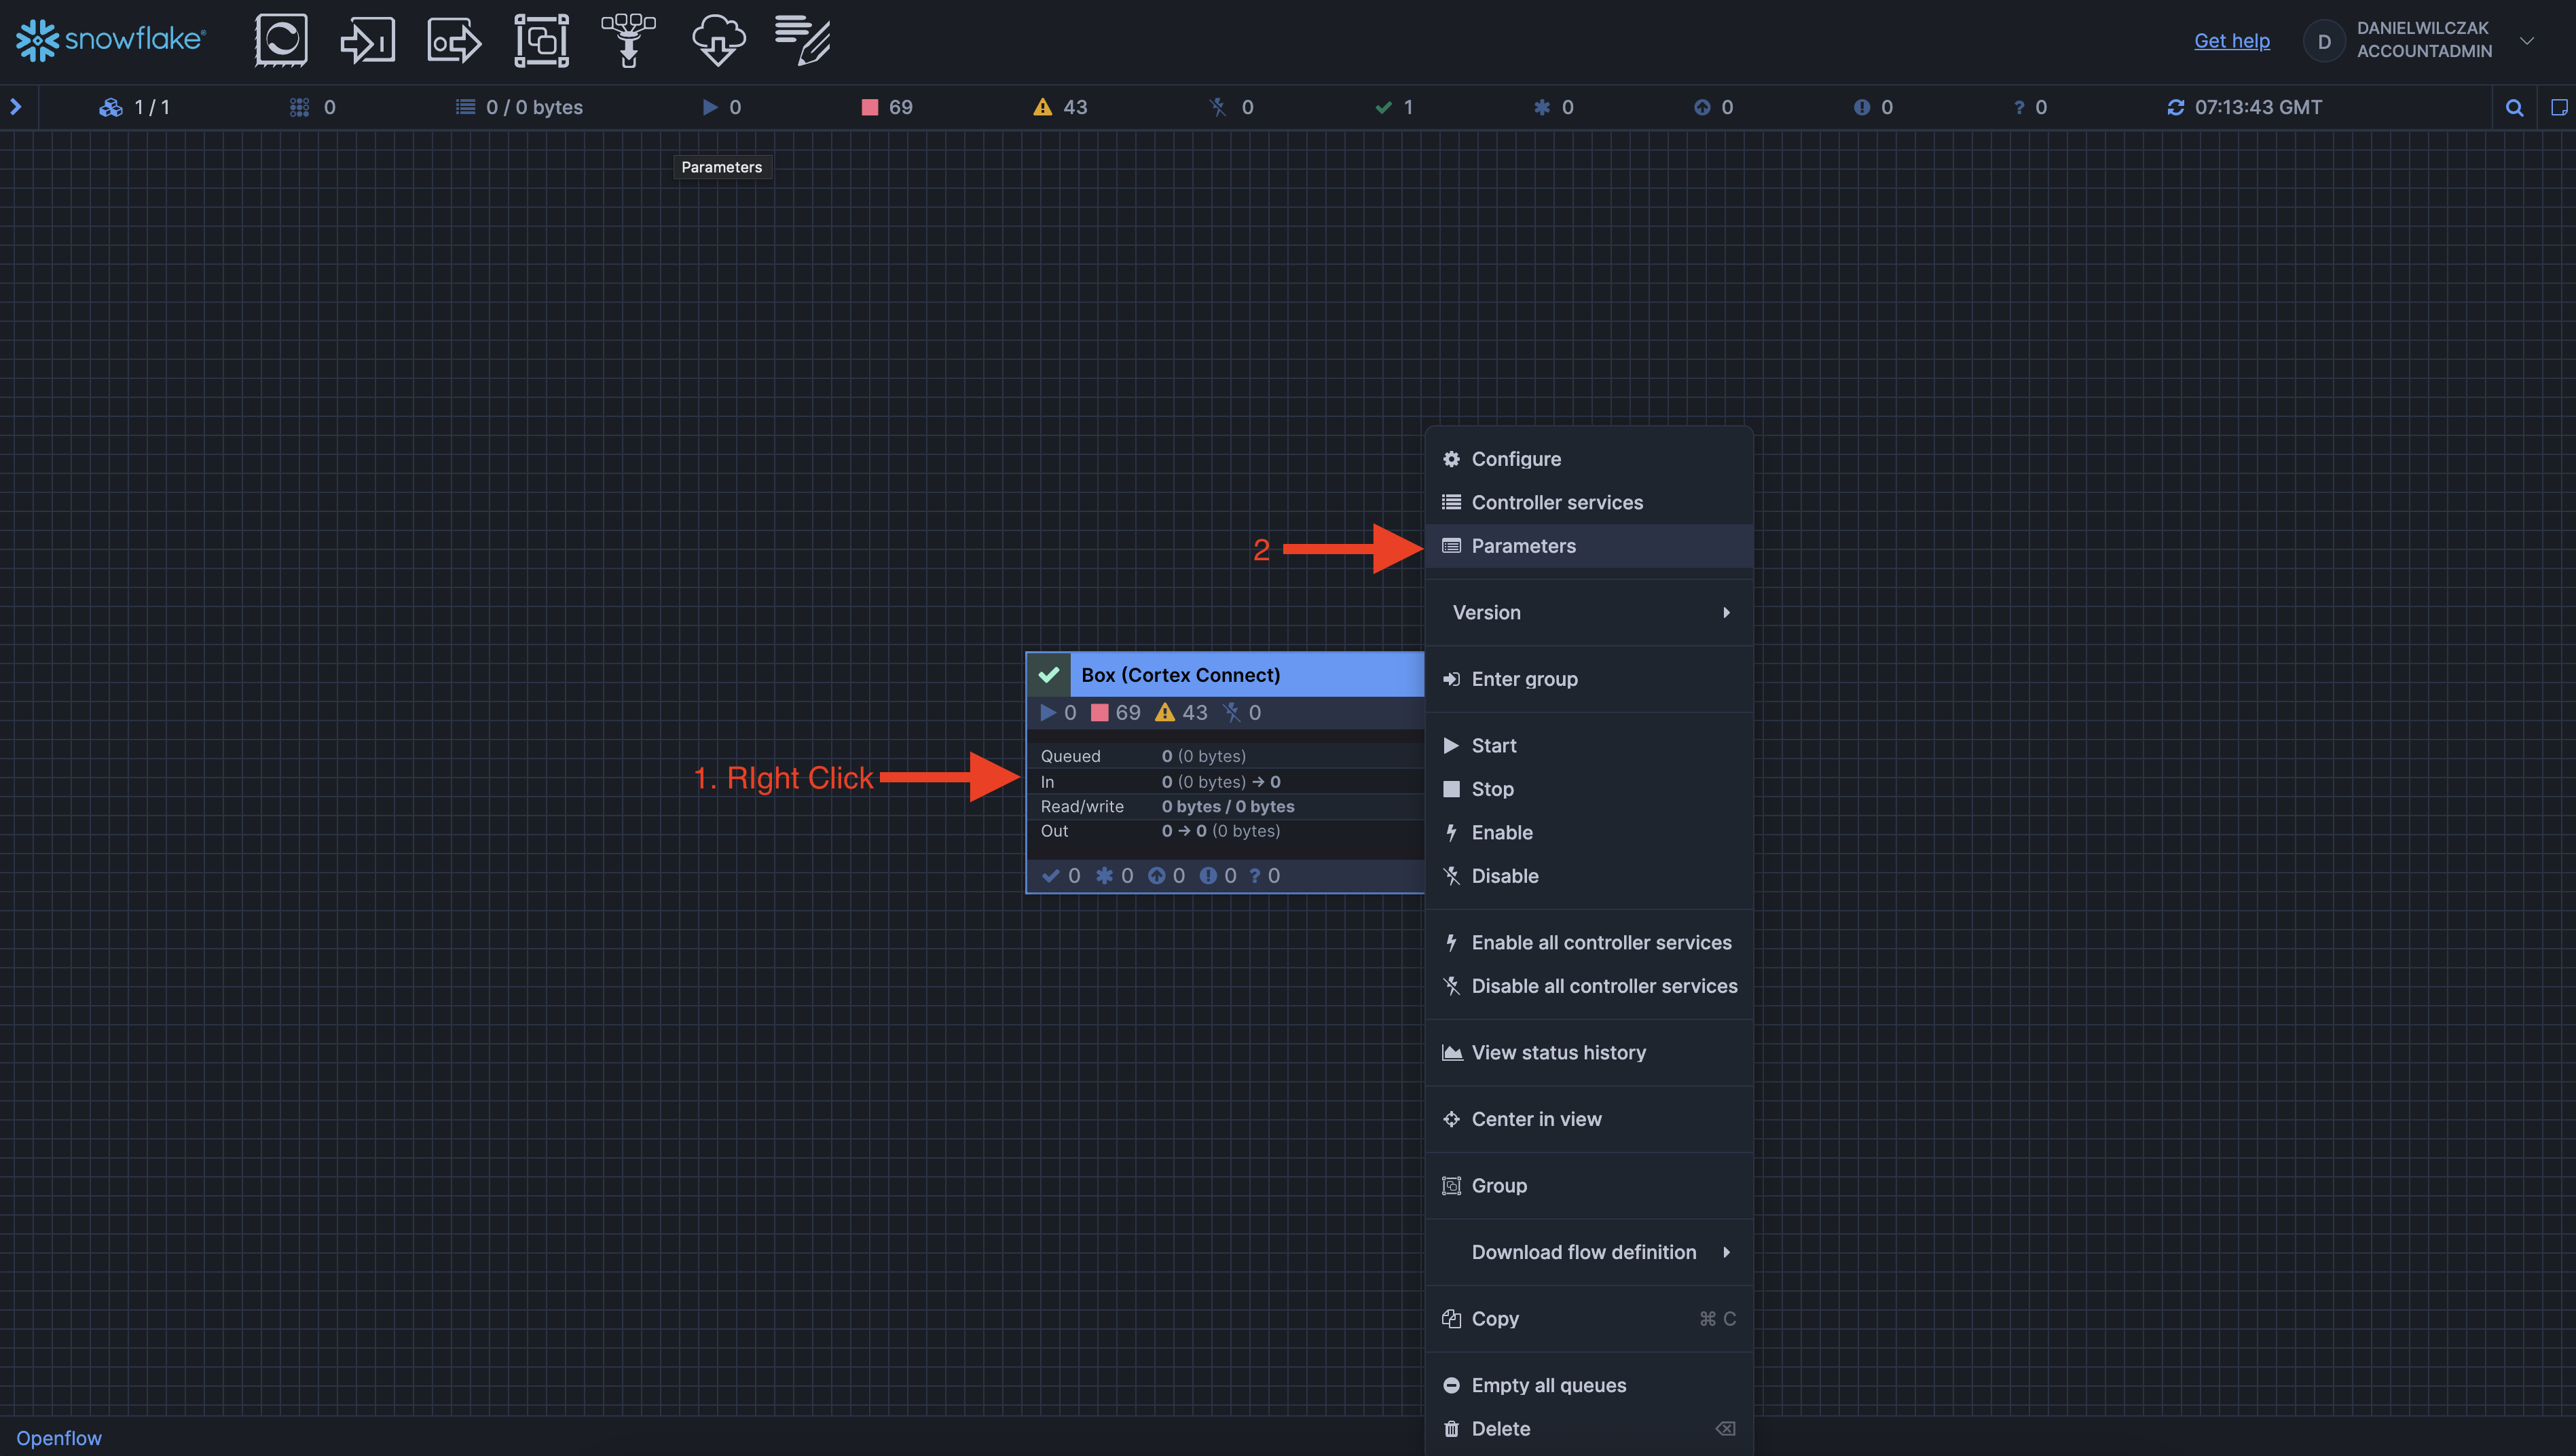Click the Output Port toolbar icon
Image resolution: width=2576 pixels, height=1456 pixels.
[454, 40]
